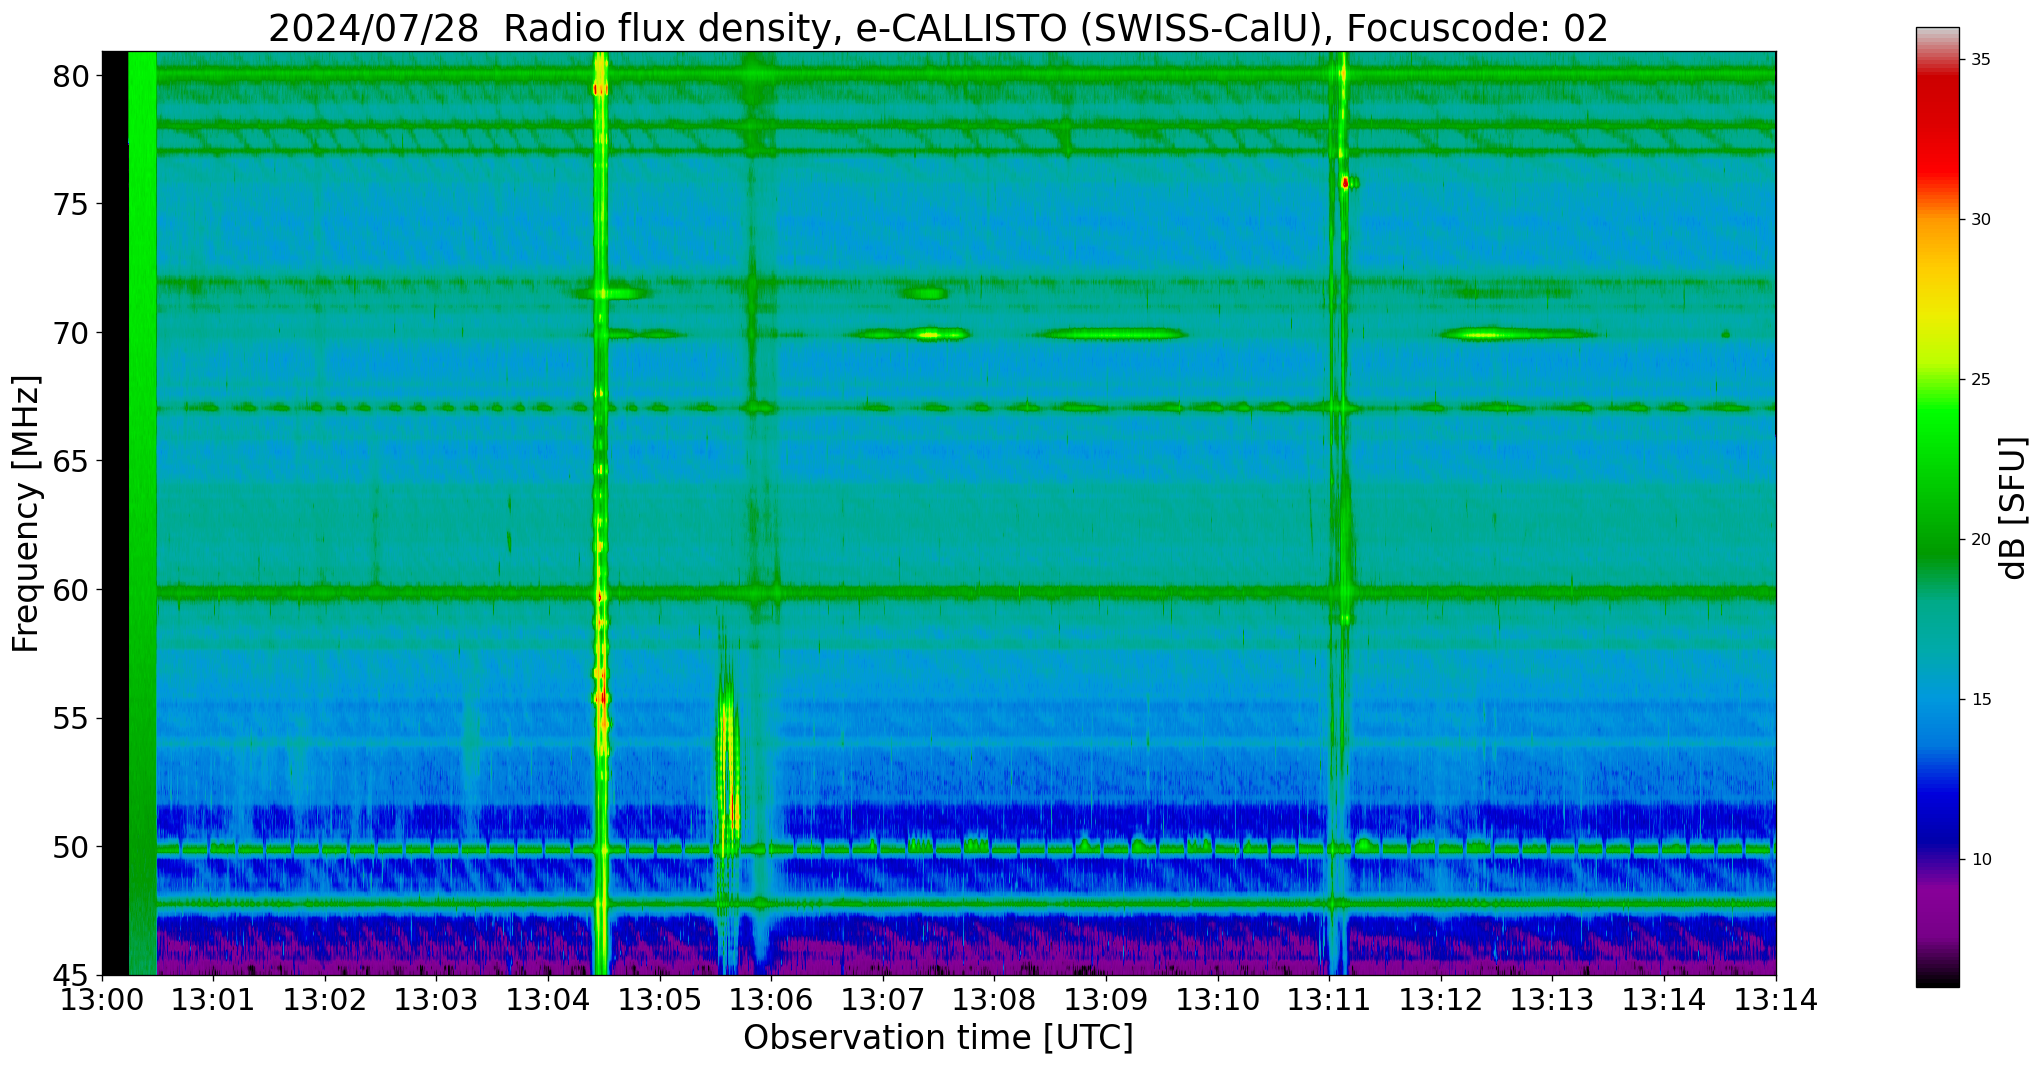This screenshot has height=1067, width=2043.
Task: Click the 13:06 time tick label
Action: 771,1000
